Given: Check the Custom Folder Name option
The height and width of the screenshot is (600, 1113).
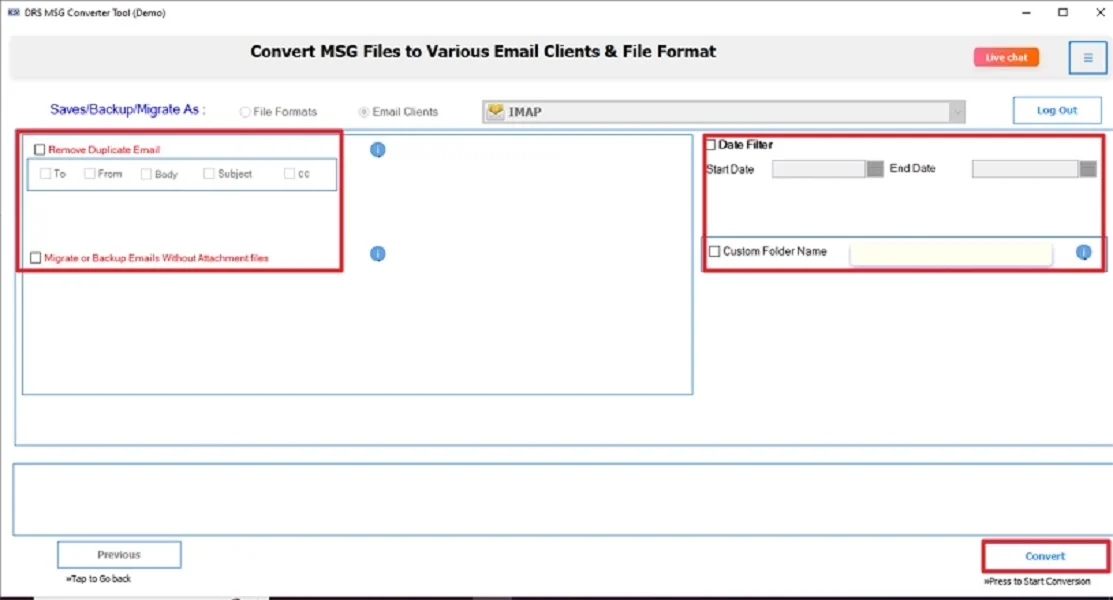Looking at the screenshot, I should tap(714, 252).
